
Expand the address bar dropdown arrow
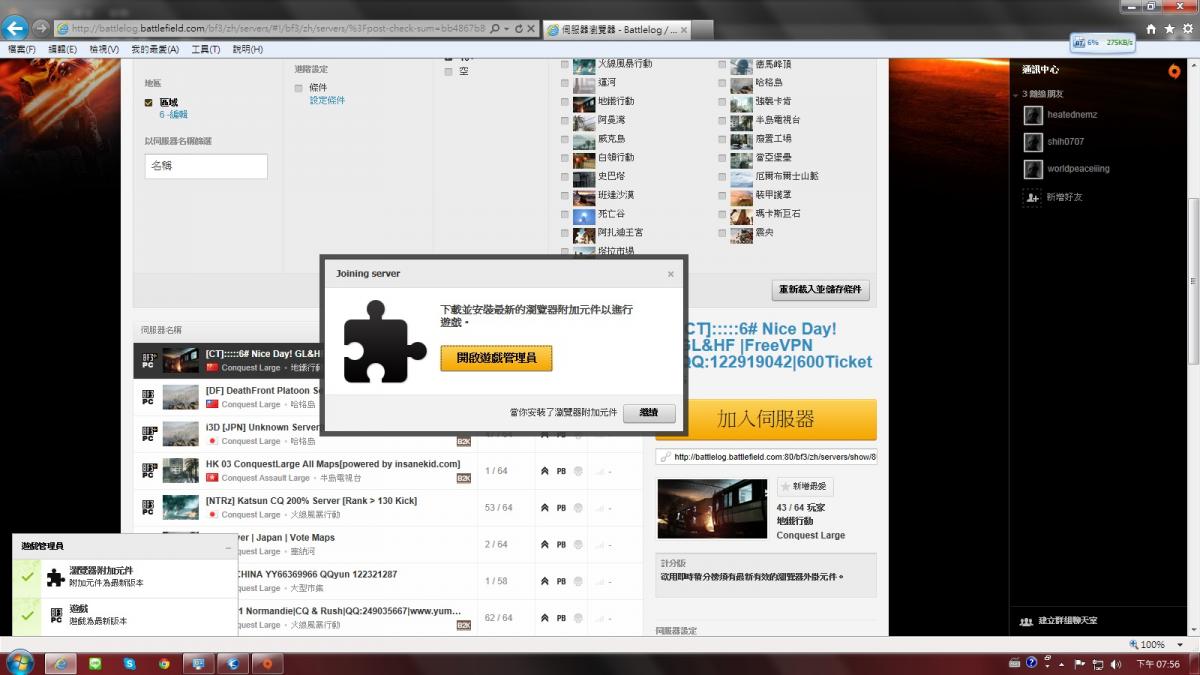tap(507, 29)
